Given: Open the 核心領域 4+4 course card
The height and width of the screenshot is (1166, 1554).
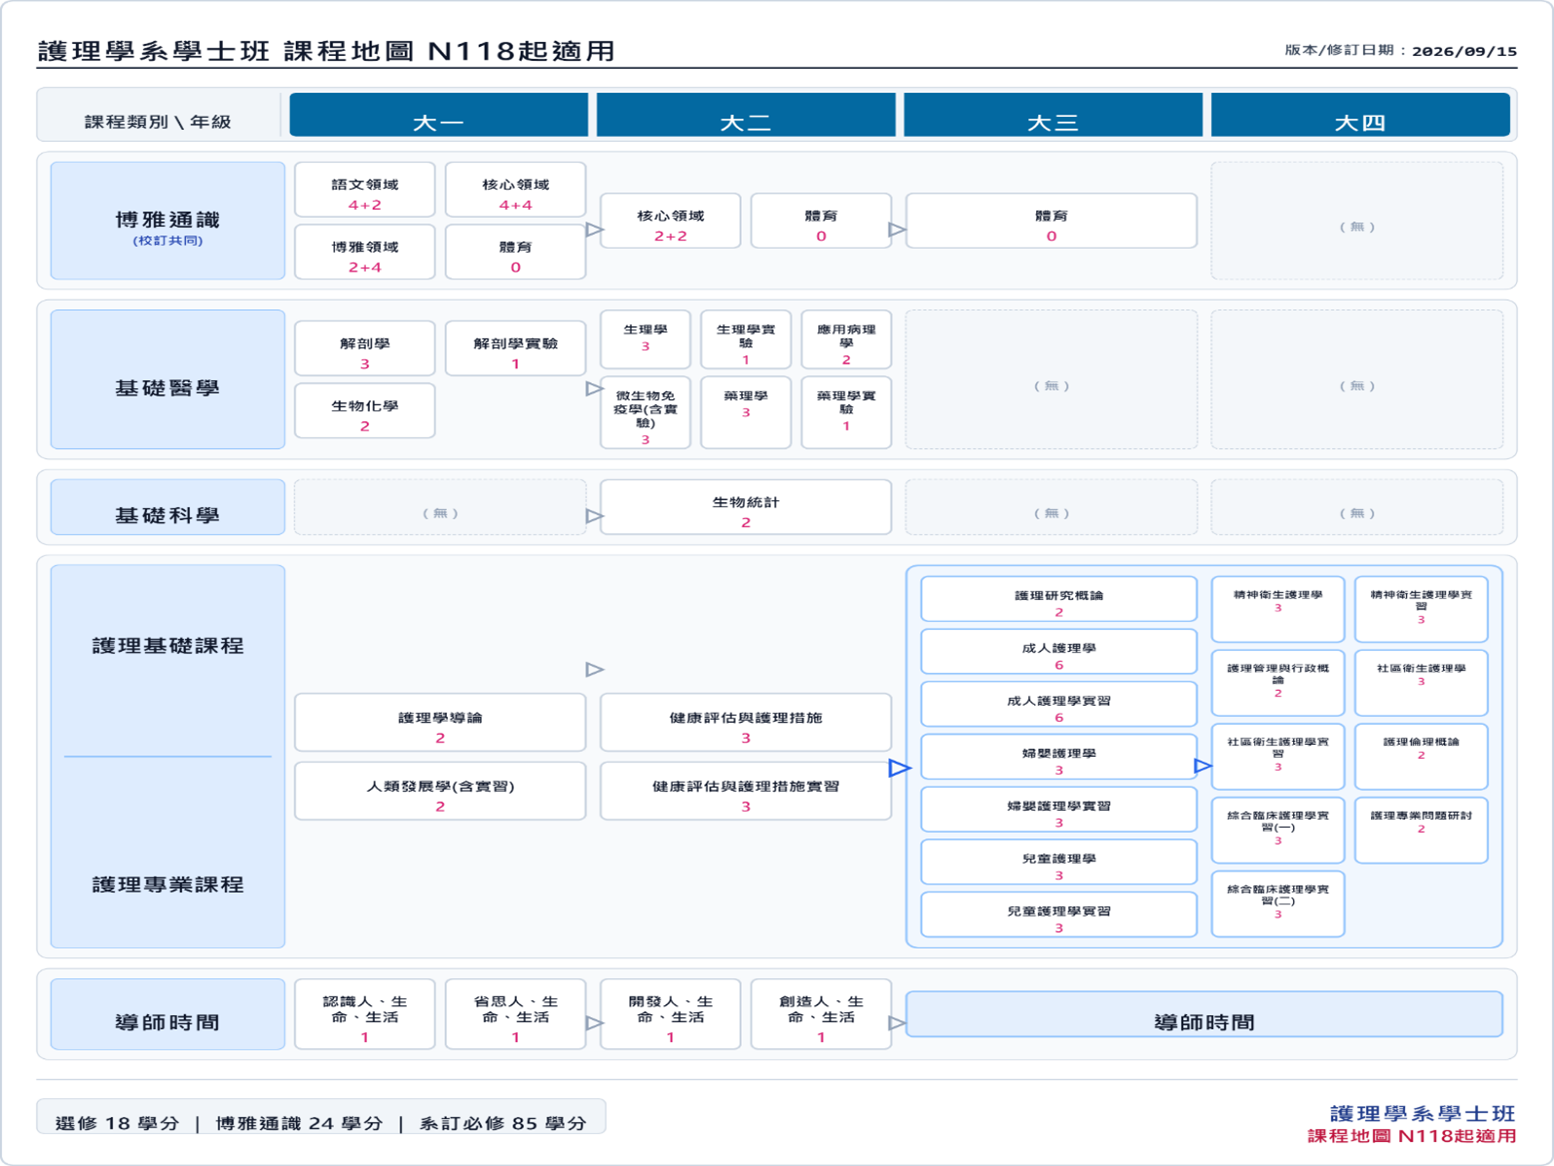Looking at the screenshot, I should (515, 190).
